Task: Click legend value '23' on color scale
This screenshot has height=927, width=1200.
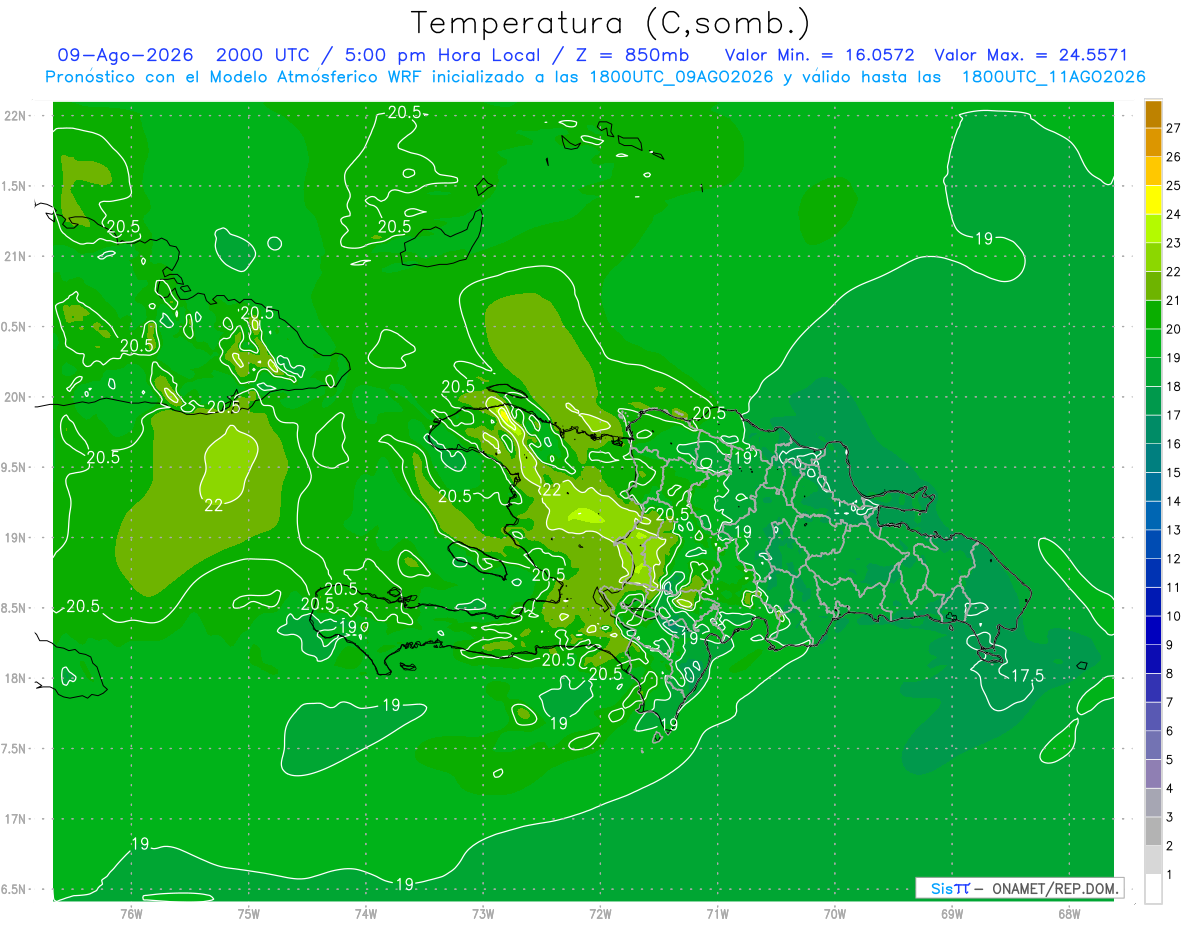Action: [1173, 243]
